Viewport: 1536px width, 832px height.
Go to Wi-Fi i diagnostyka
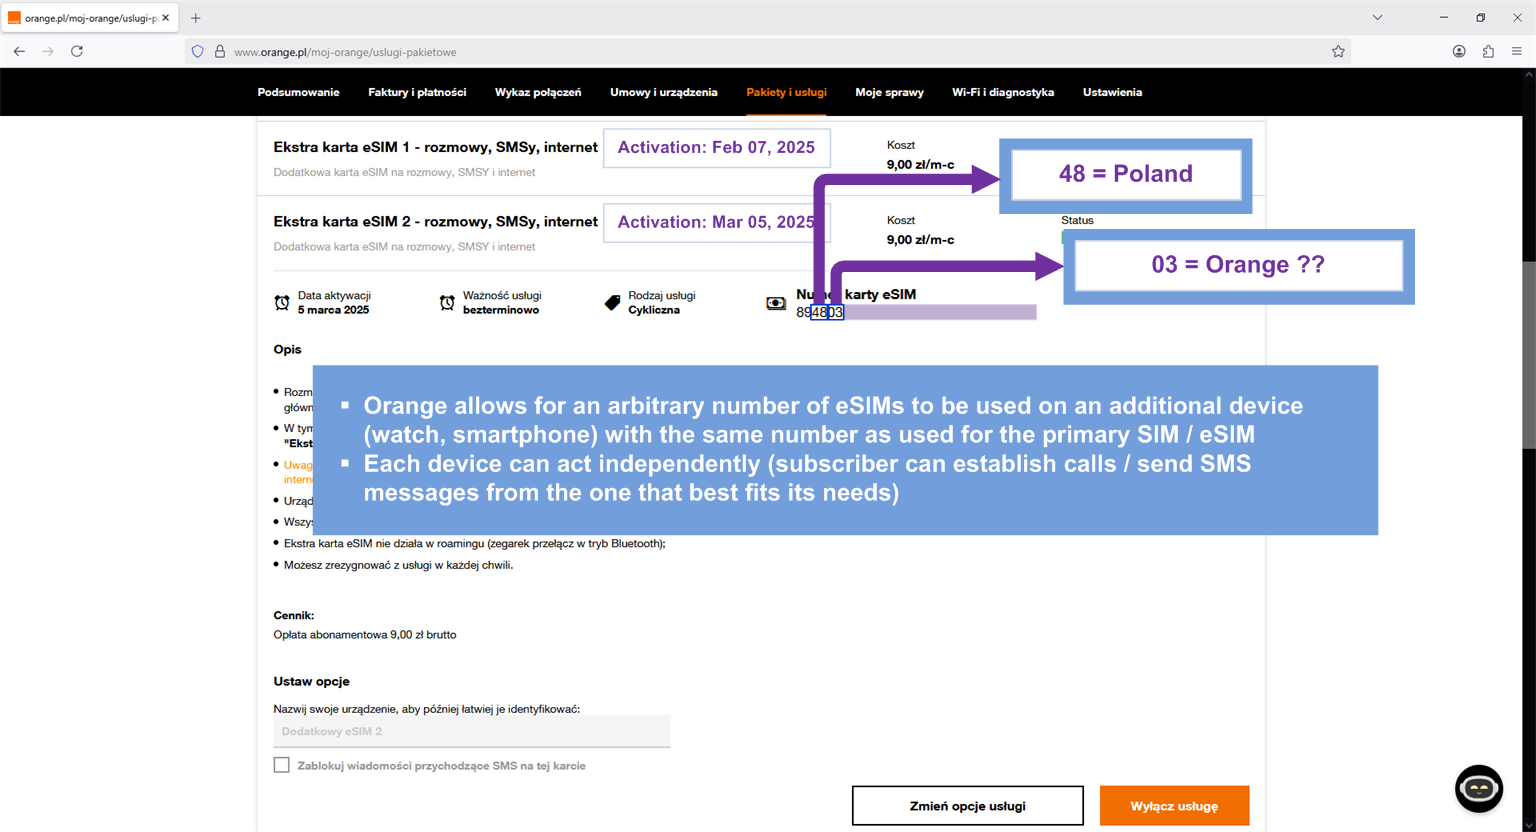click(x=1003, y=92)
